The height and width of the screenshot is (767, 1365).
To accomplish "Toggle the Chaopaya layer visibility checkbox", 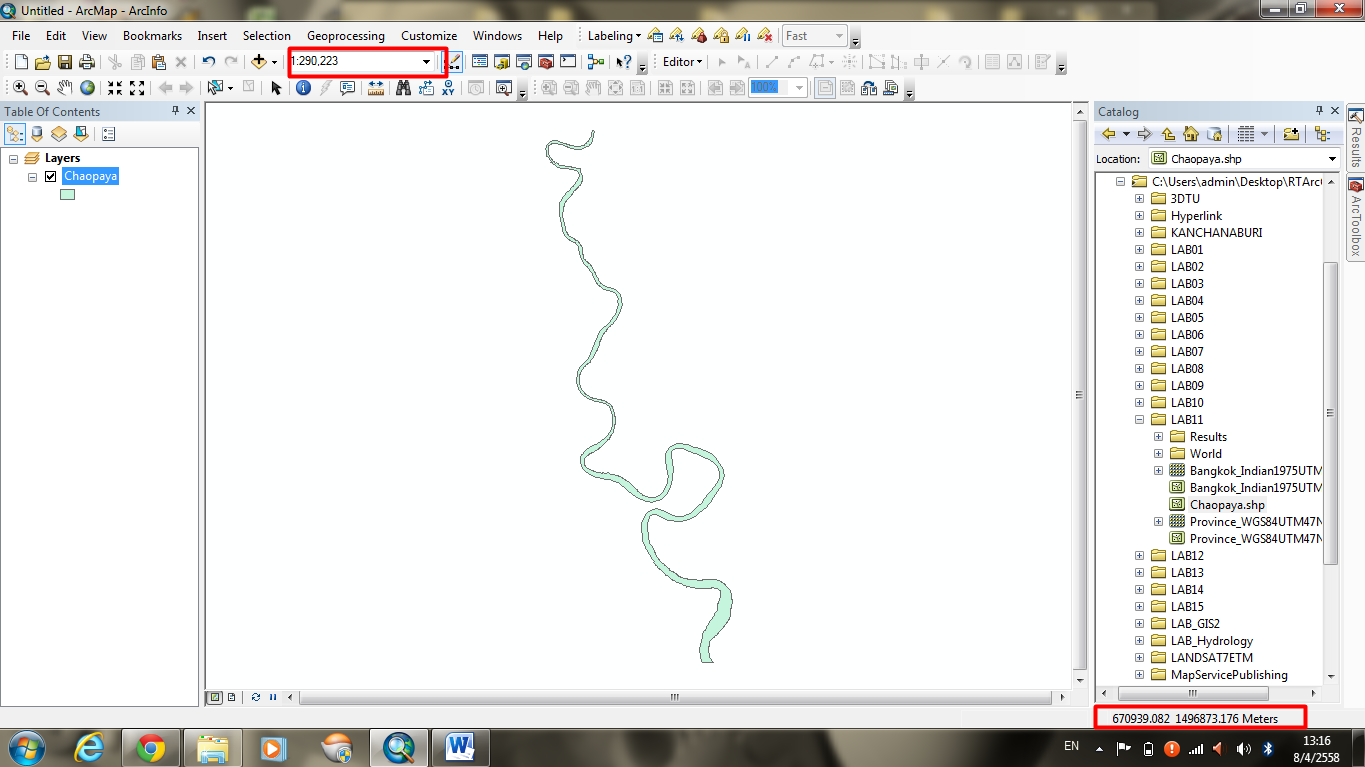I will [50, 176].
